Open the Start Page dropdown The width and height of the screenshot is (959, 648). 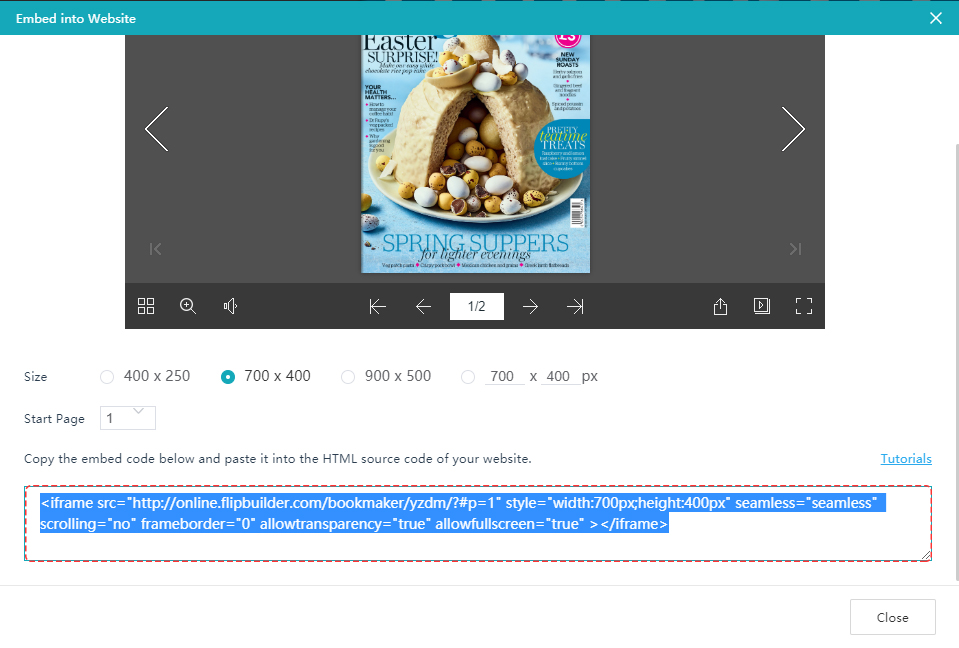coord(128,418)
